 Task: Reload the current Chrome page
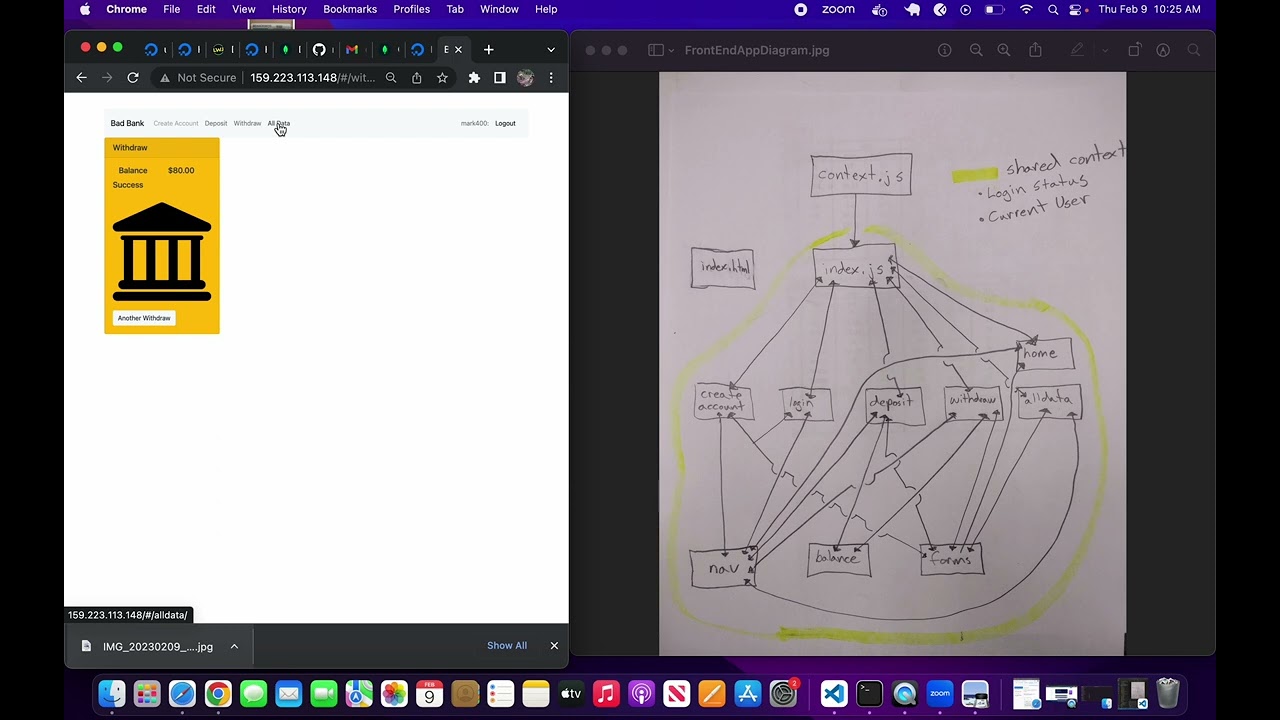click(x=133, y=78)
